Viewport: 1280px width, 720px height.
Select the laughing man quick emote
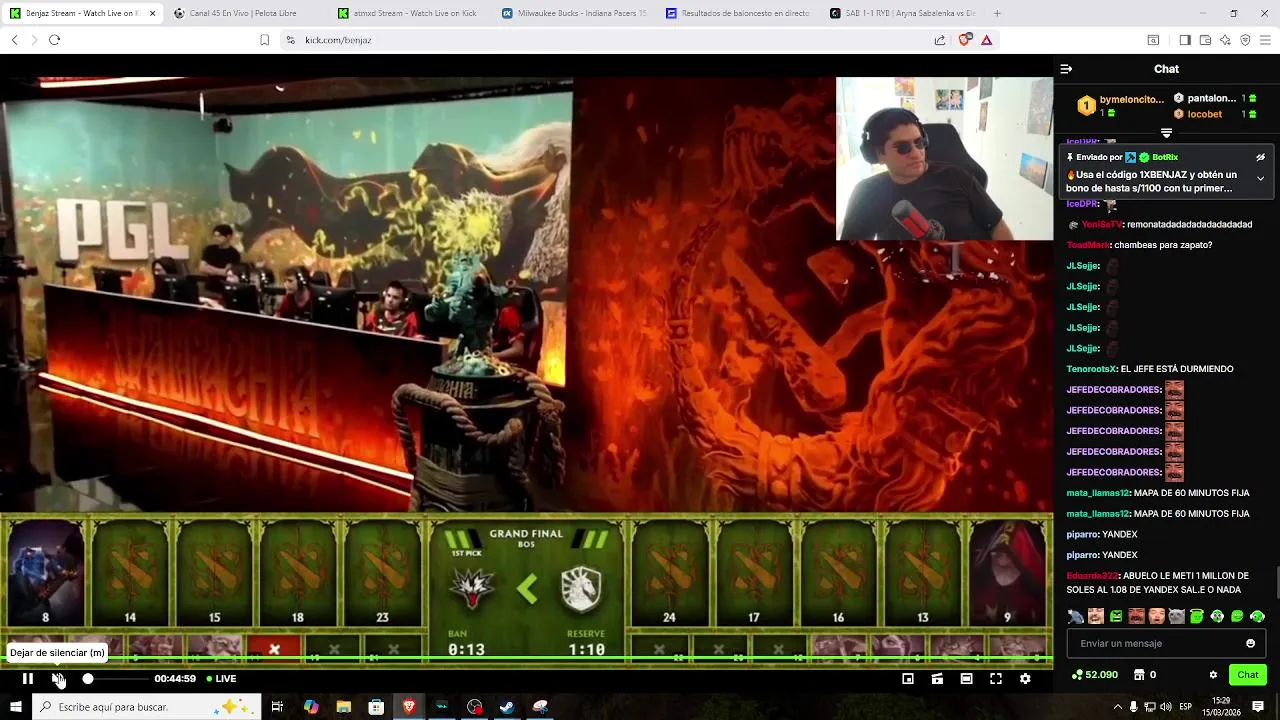pyautogui.click(x=1096, y=616)
